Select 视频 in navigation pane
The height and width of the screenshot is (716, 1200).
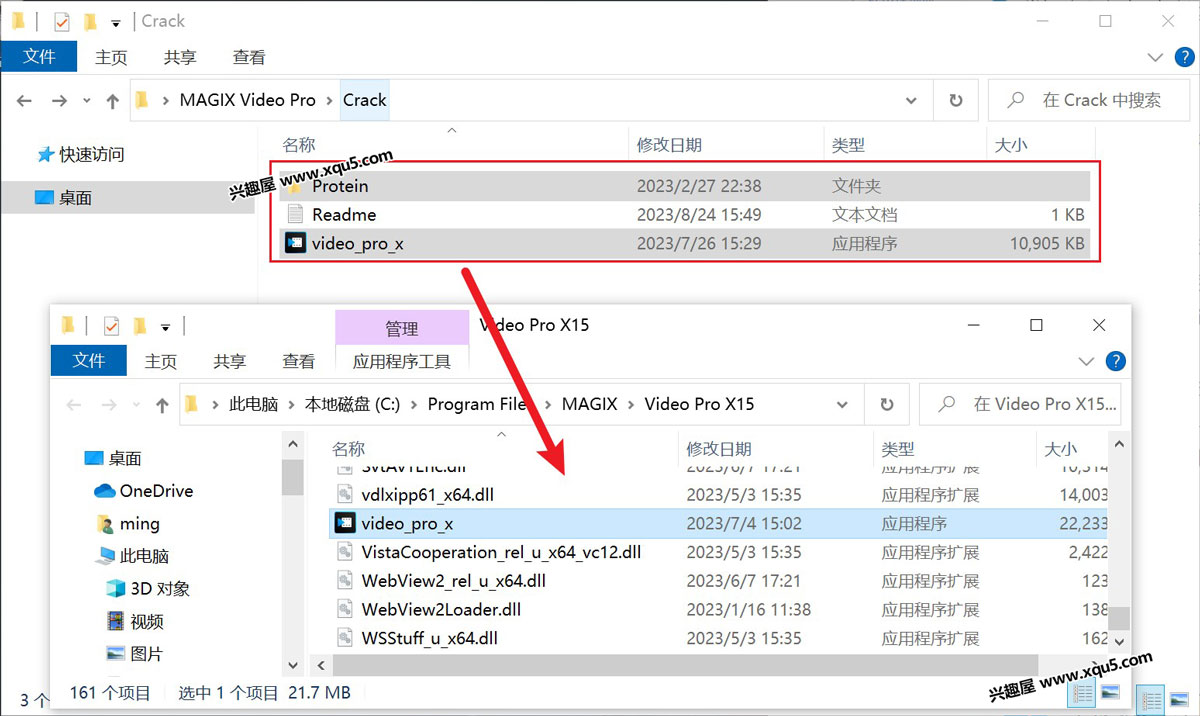(x=134, y=621)
